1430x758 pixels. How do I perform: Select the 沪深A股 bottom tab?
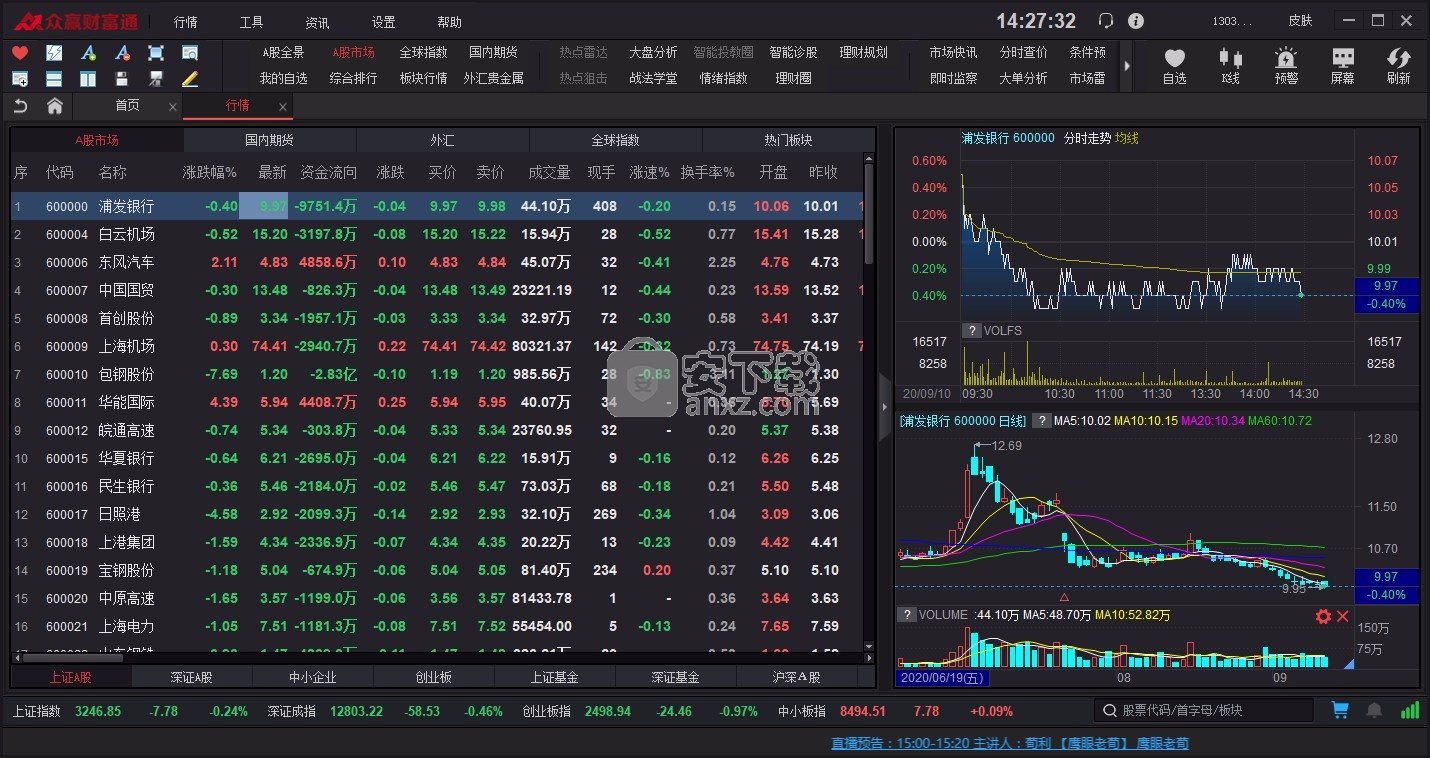(796, 677)
